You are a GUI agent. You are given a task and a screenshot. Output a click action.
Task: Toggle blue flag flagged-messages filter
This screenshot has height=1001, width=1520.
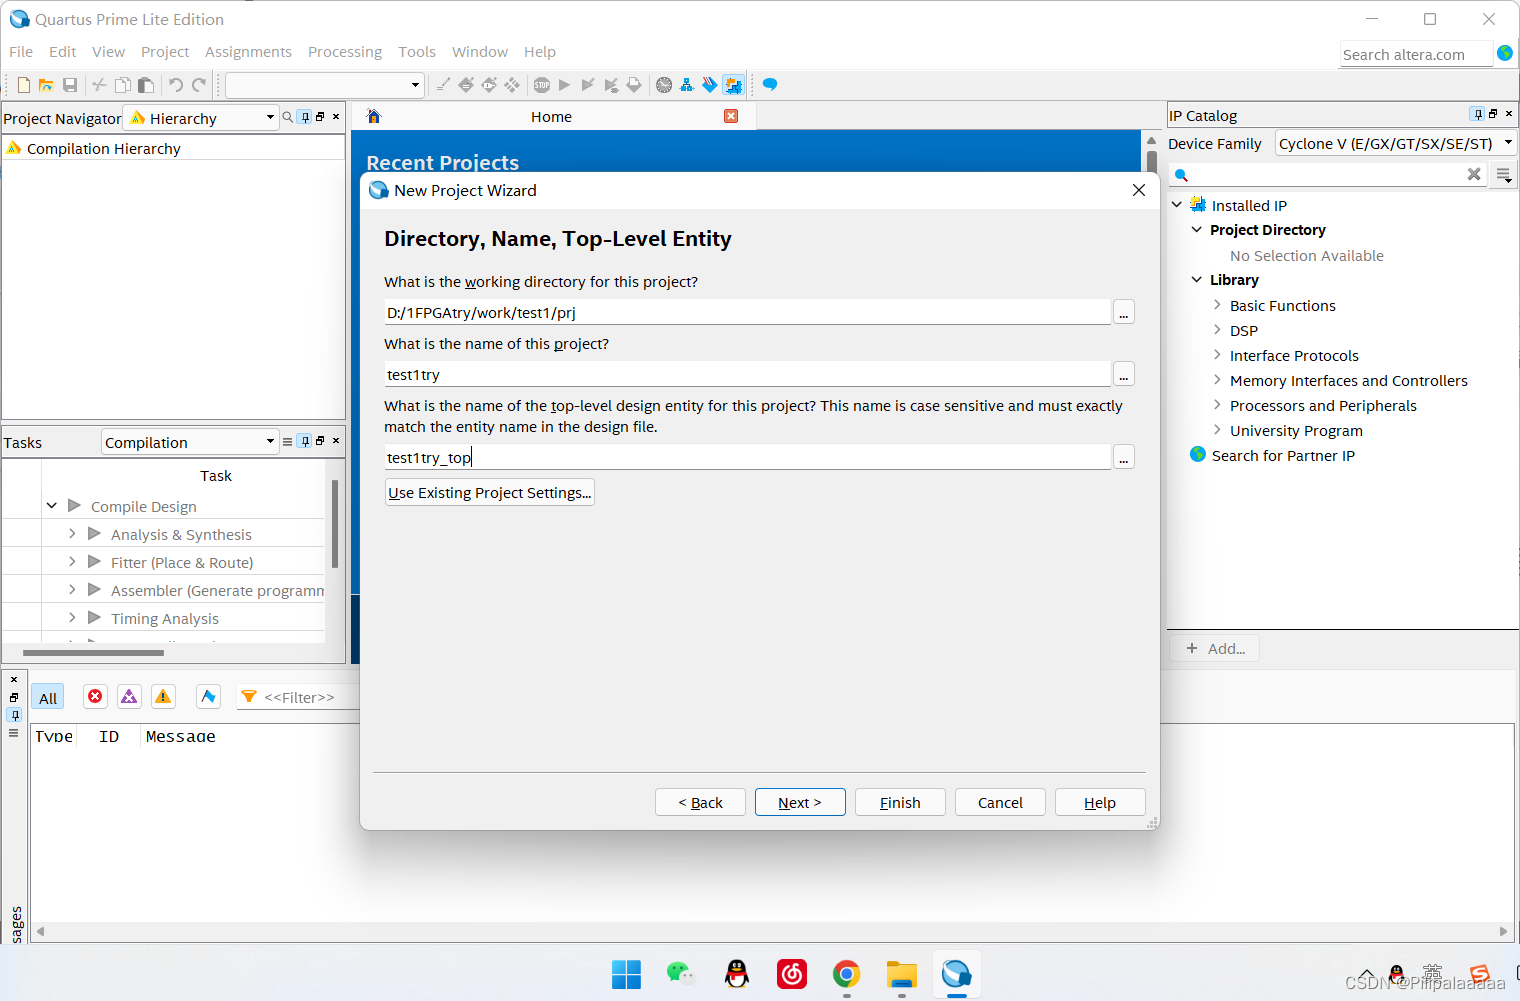click(x=208, y=697)
